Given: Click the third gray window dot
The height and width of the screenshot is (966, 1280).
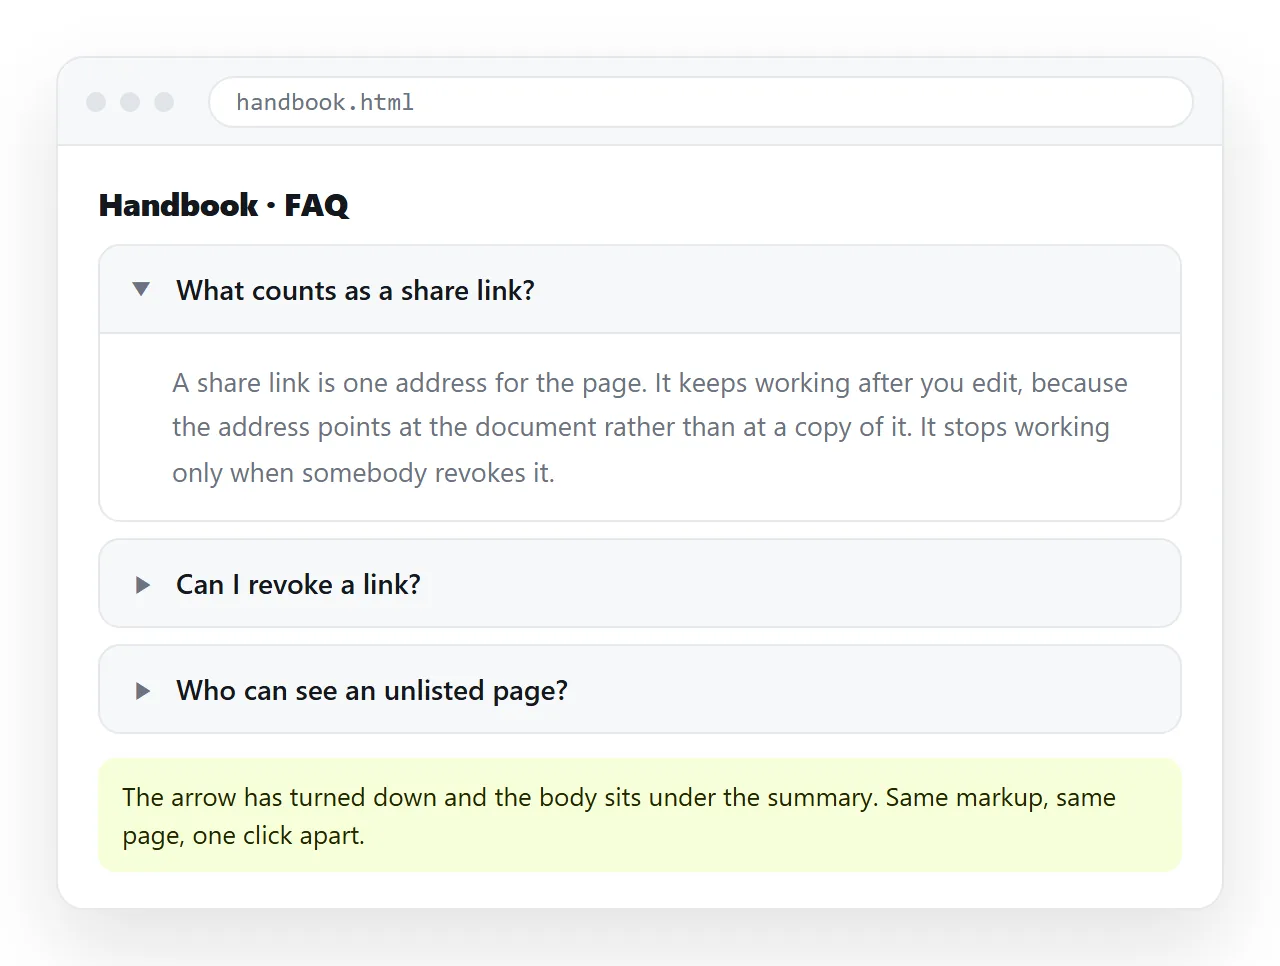Looking at the screenshot, I should pos(164,102).
